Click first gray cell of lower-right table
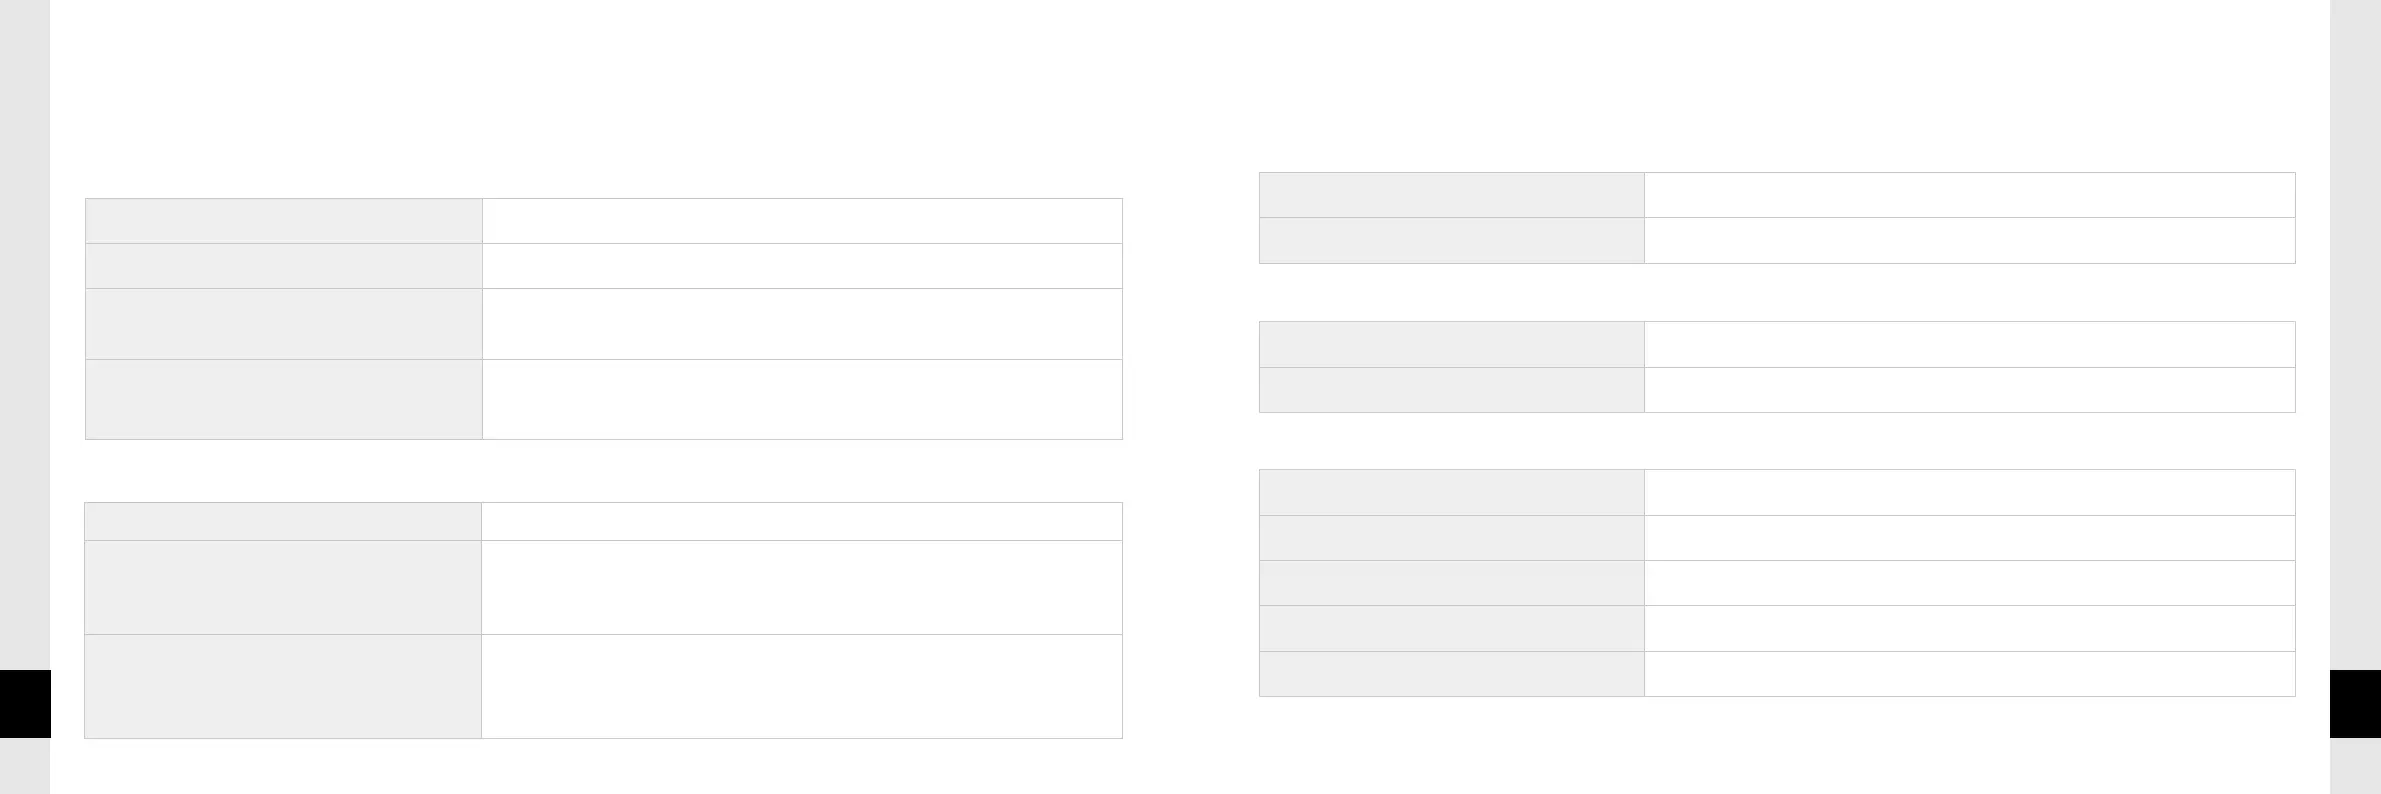This screenshot has height=794, width=2381. point(1451,492)
